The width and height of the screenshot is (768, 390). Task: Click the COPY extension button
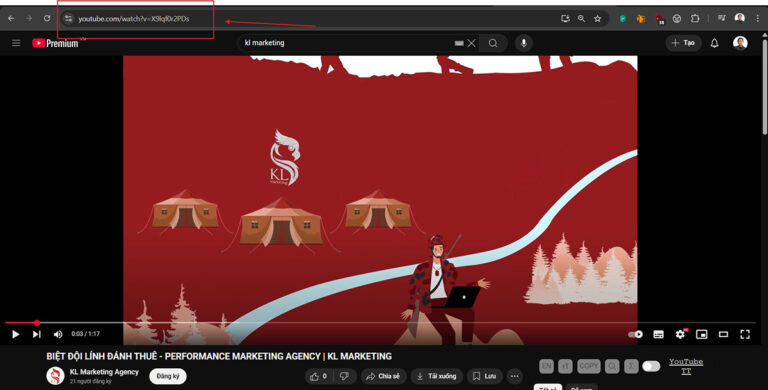click(x=589, y=366)
